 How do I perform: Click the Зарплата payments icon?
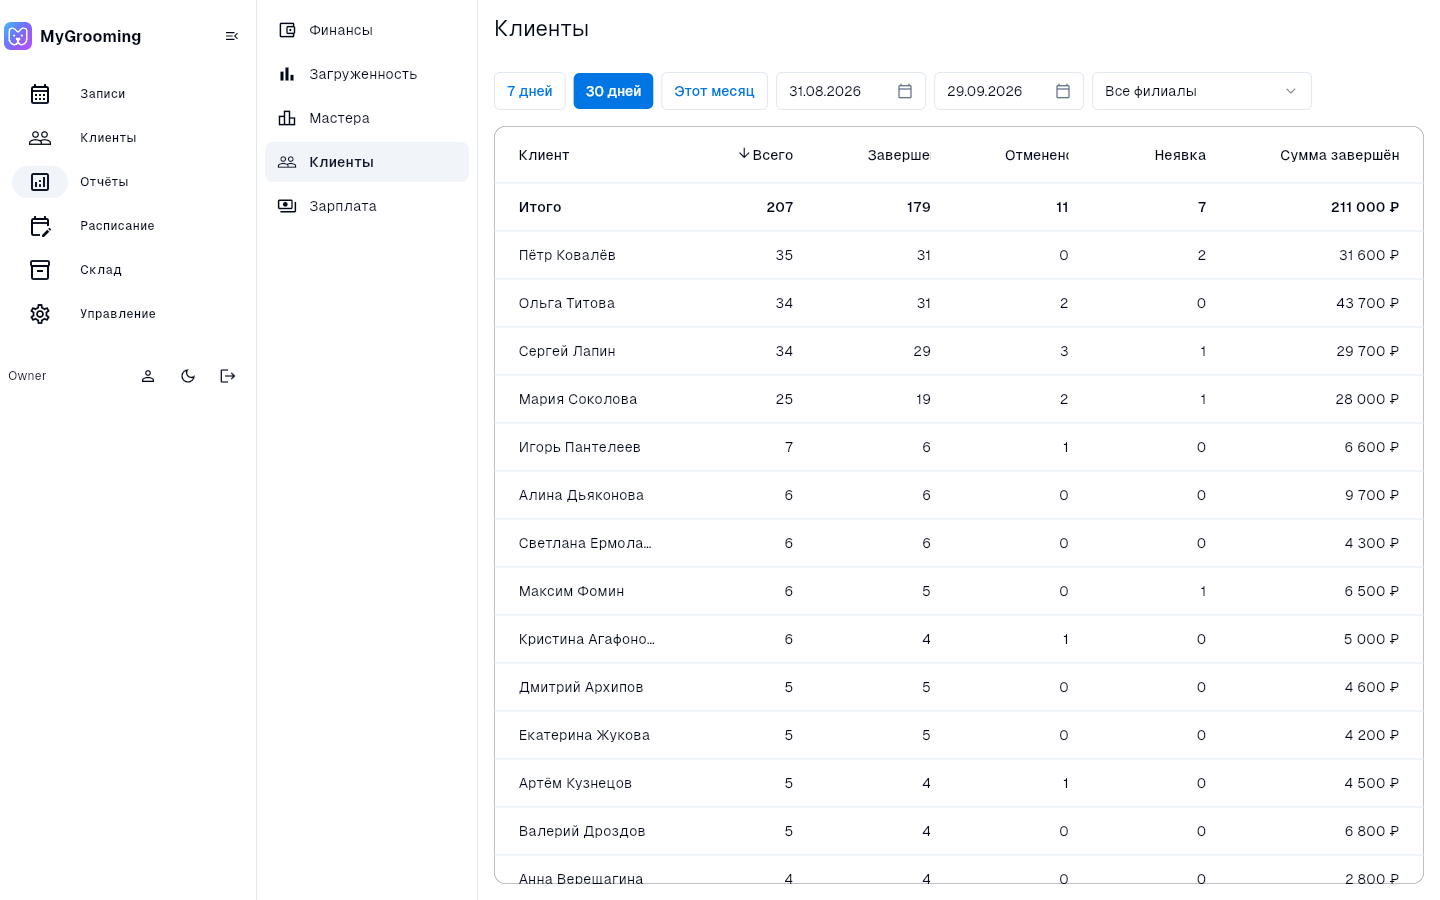click(287, 206)
